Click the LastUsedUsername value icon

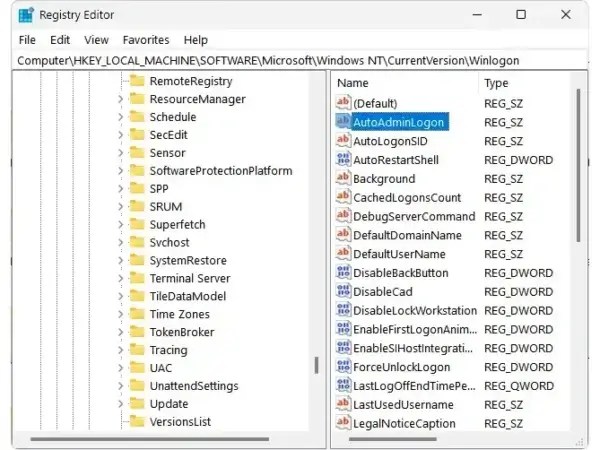tap(343, 404)
